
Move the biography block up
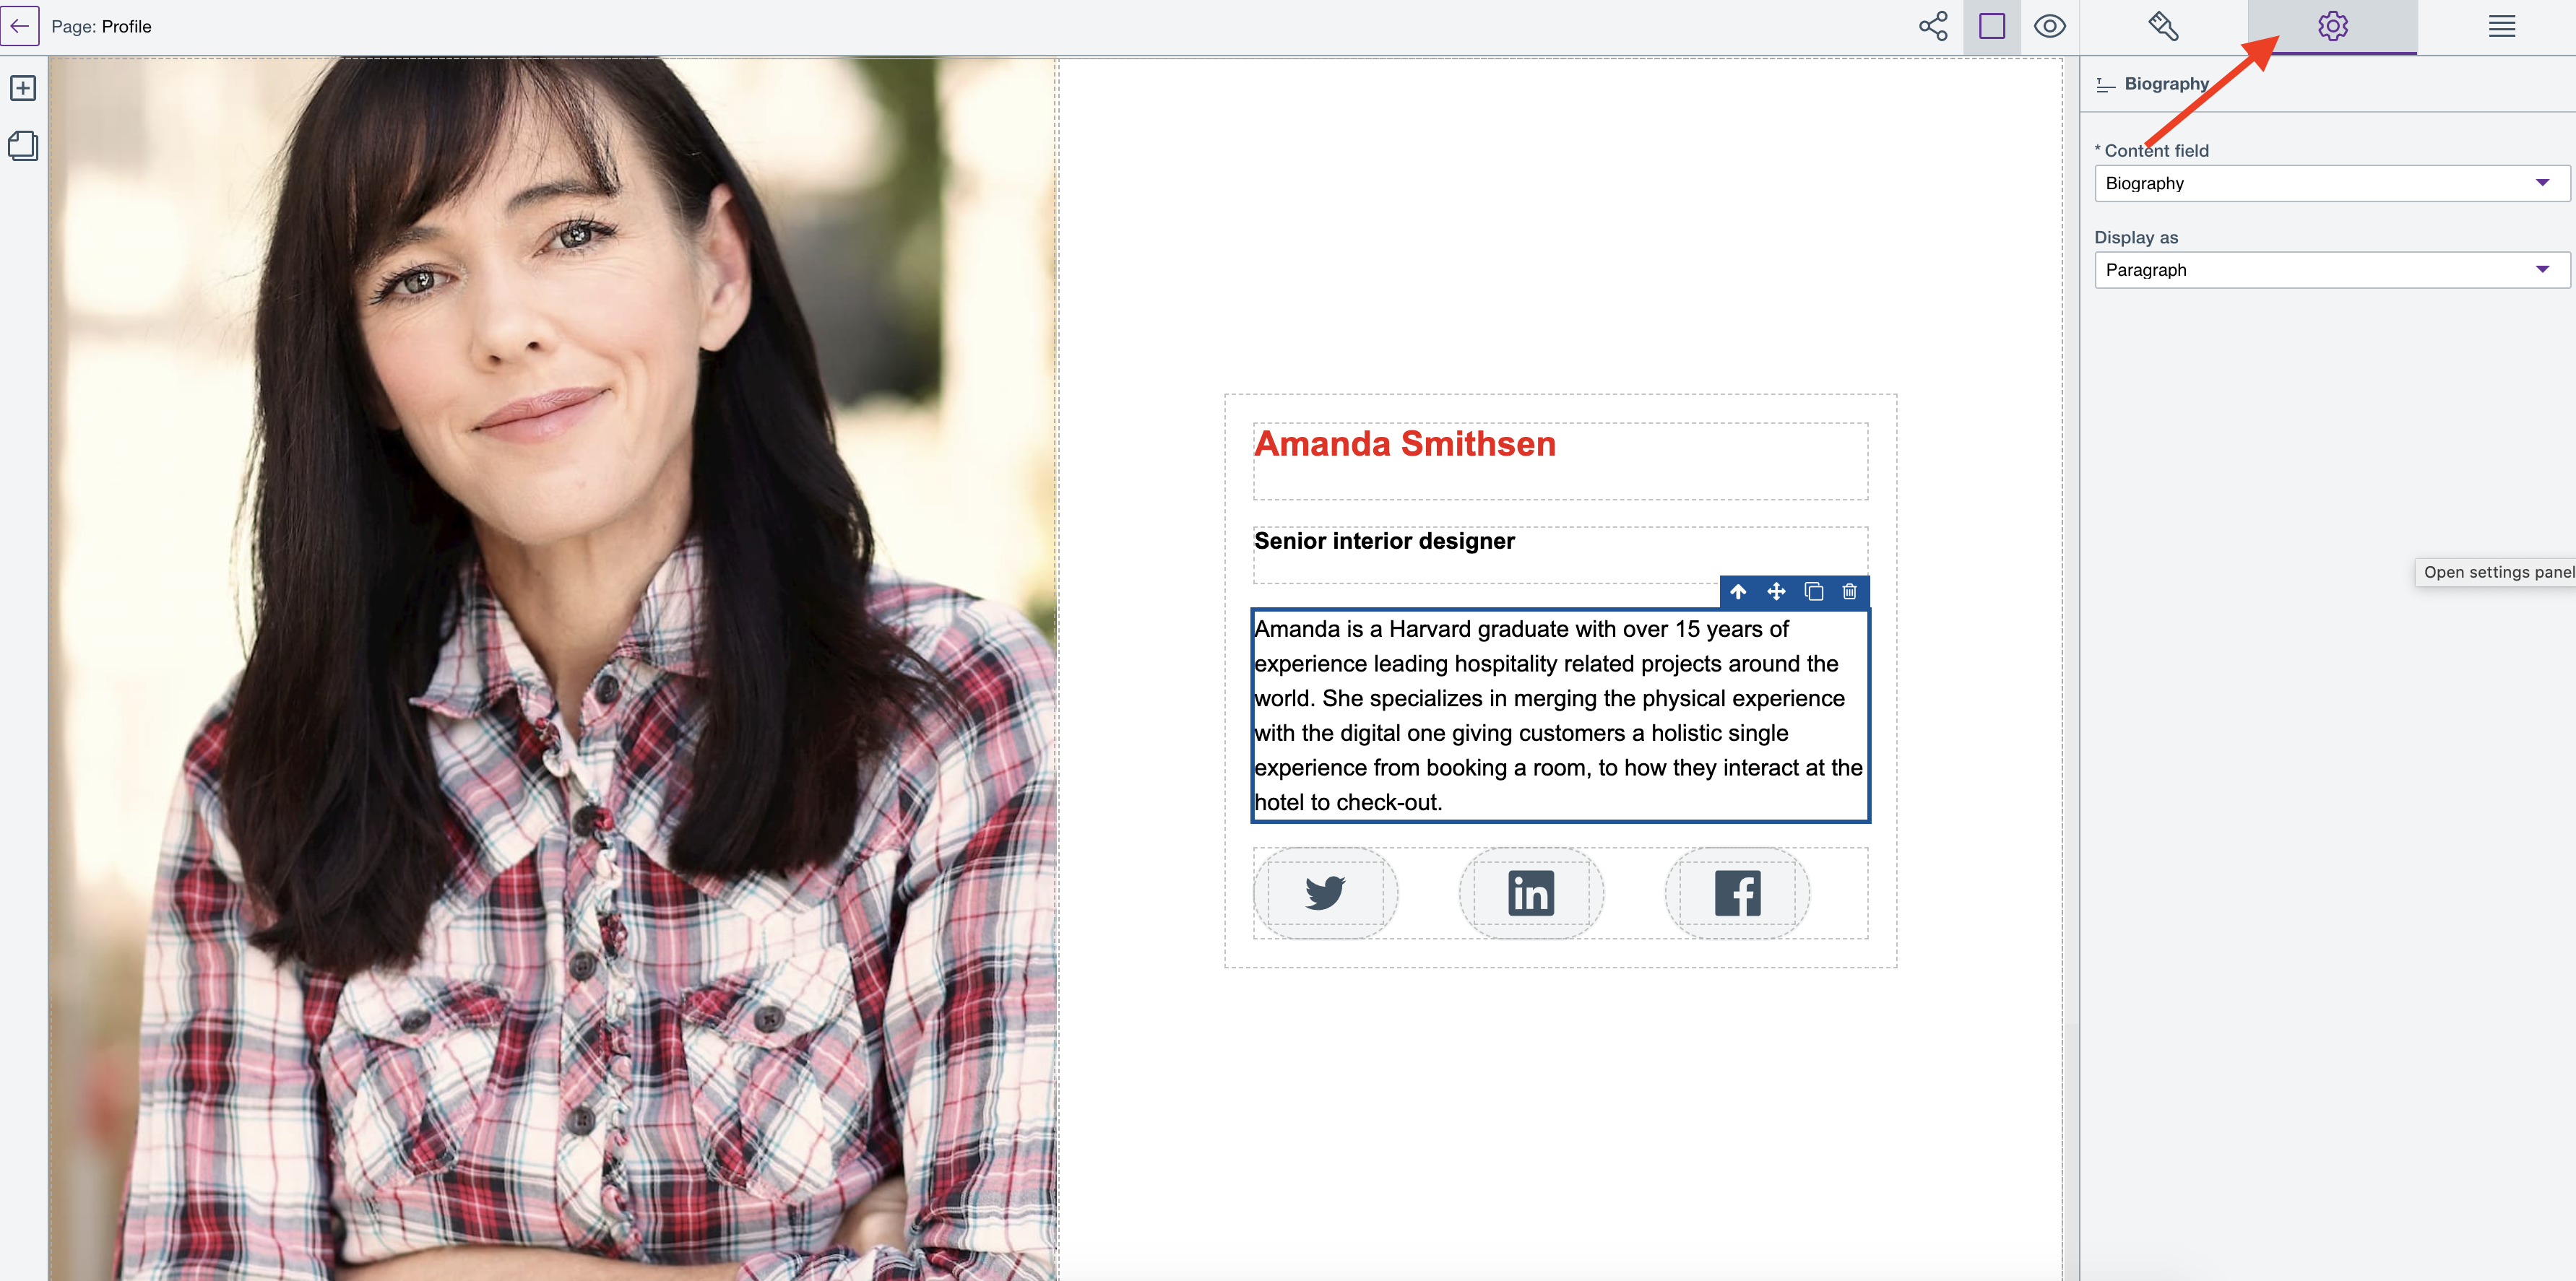pos(1738,592)
